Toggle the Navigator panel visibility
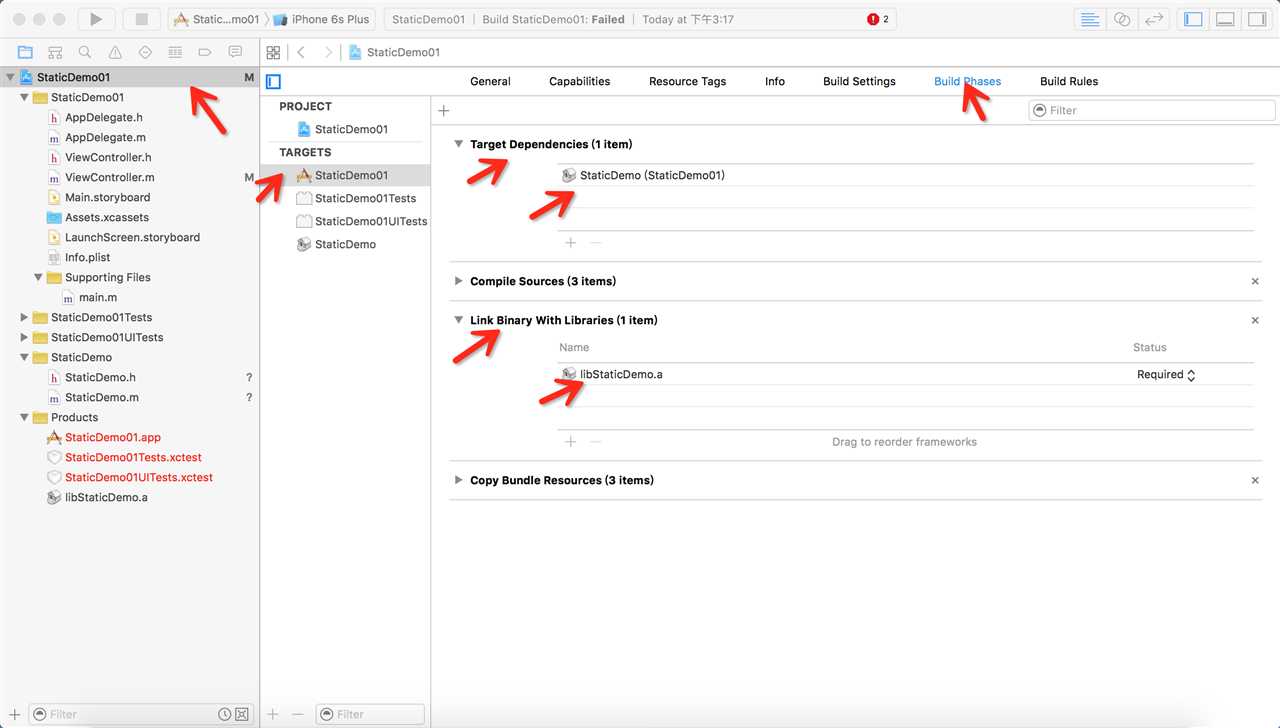The image size is (1280, 728). (1192, 19)
